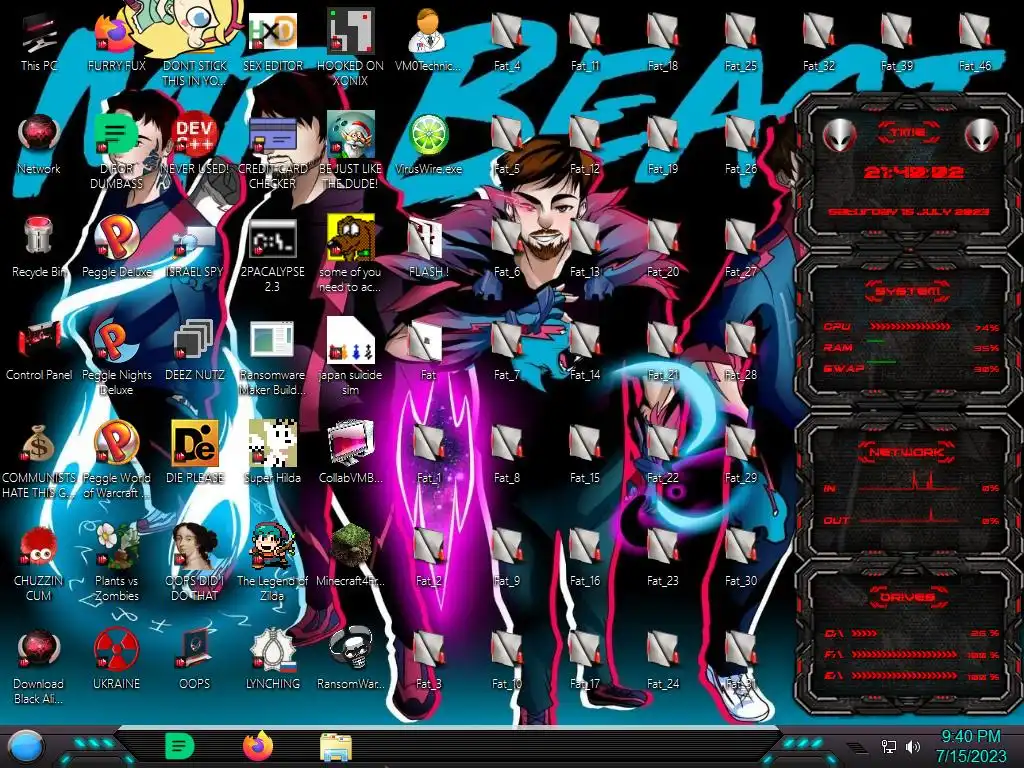This screenshot has width=1024, height=768.
Task: Select the file named Fat_15
Action: [x=584, y=455]
